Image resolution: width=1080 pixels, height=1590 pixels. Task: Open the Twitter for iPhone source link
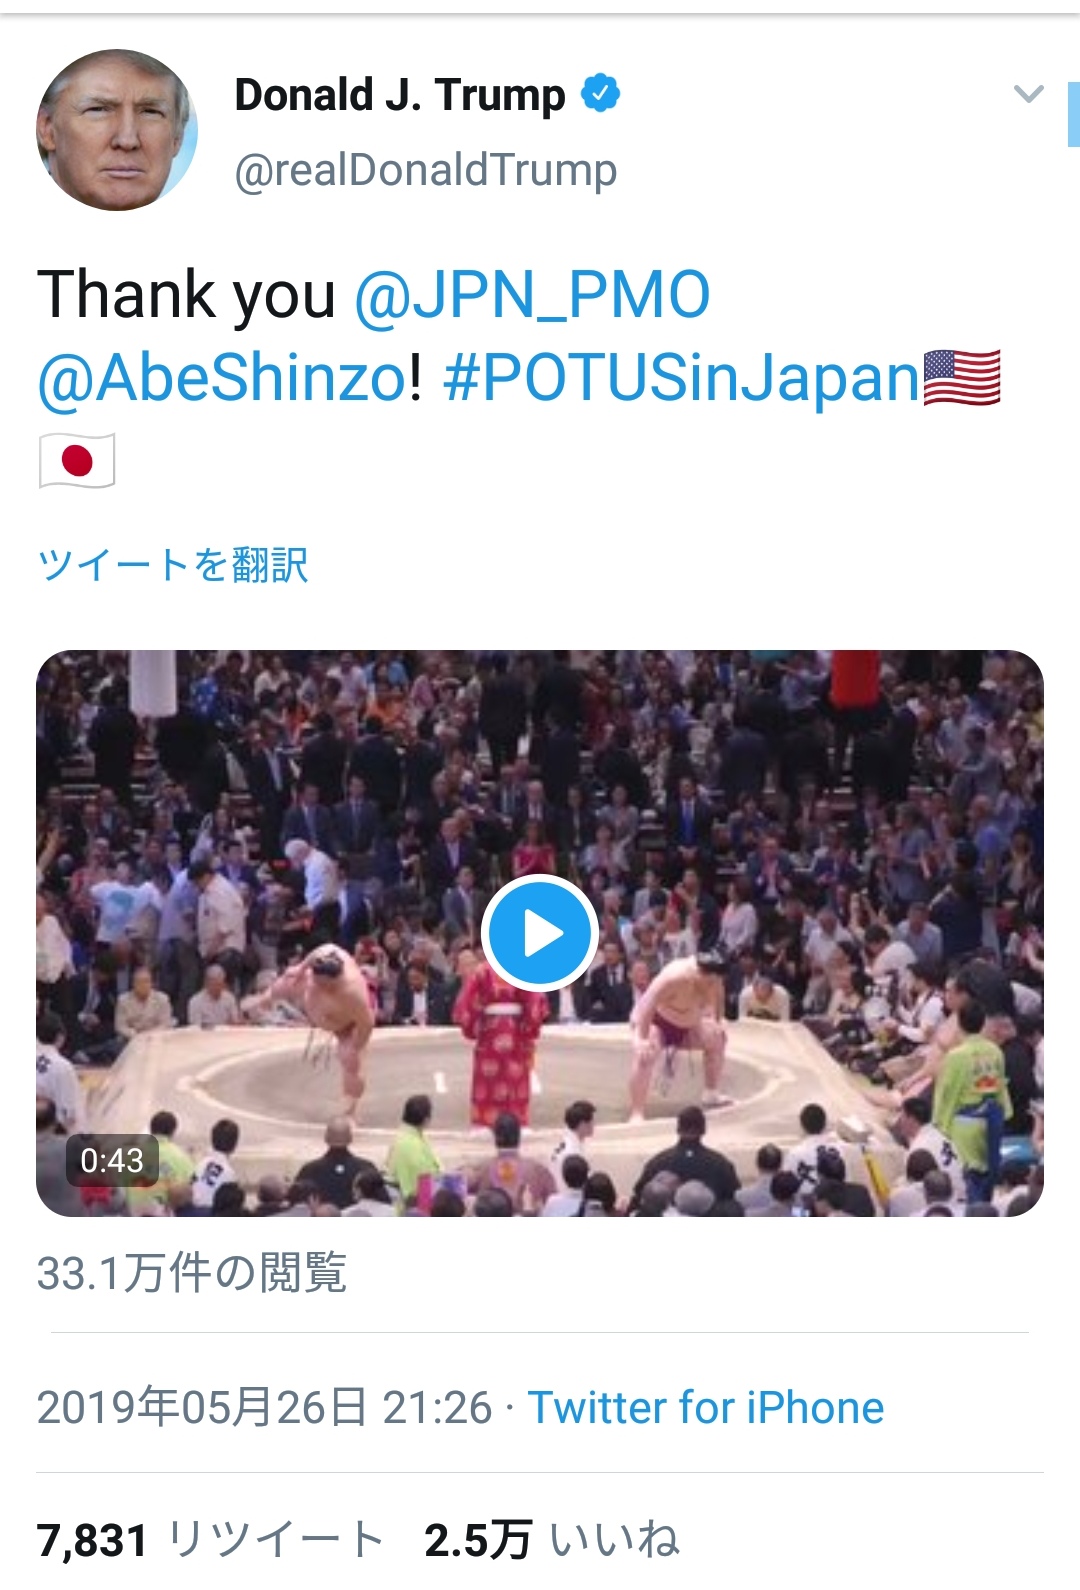point(706,1407)
